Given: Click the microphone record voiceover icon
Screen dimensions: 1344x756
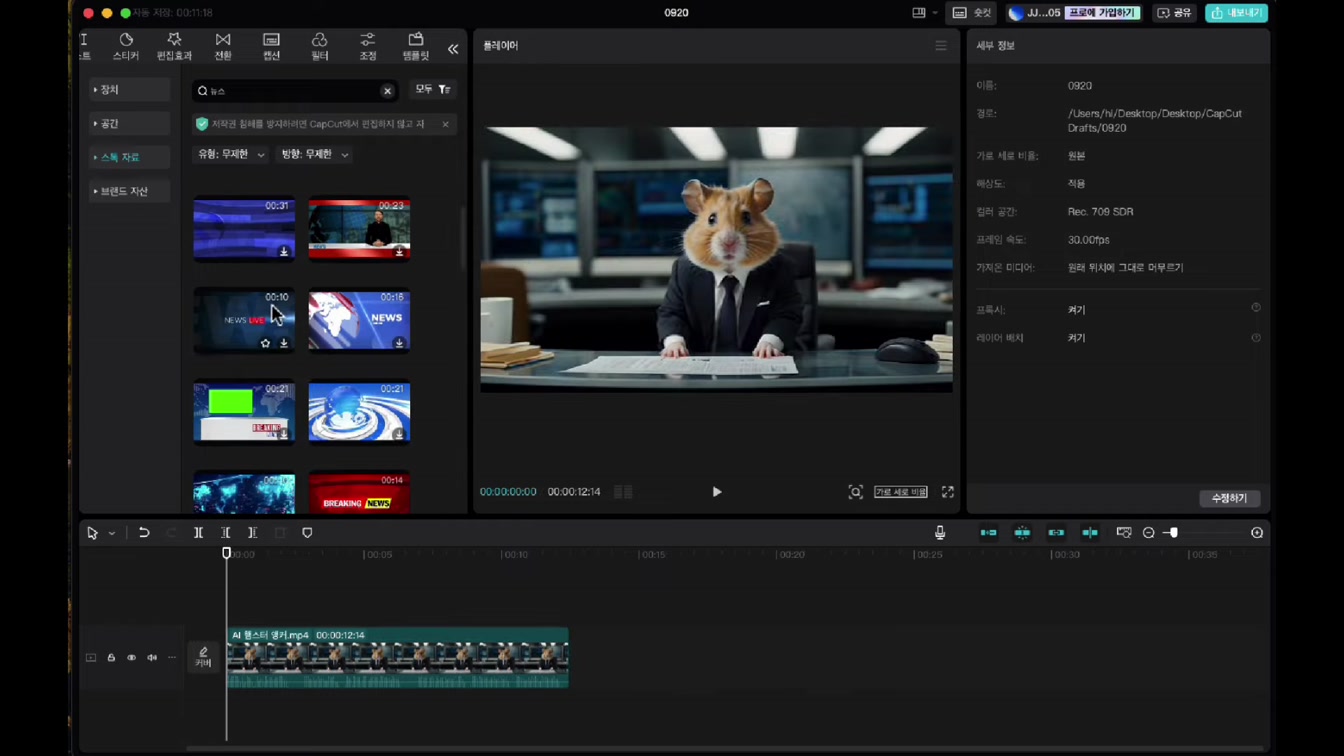Looking at the screenshot, I should pos(940,533).
